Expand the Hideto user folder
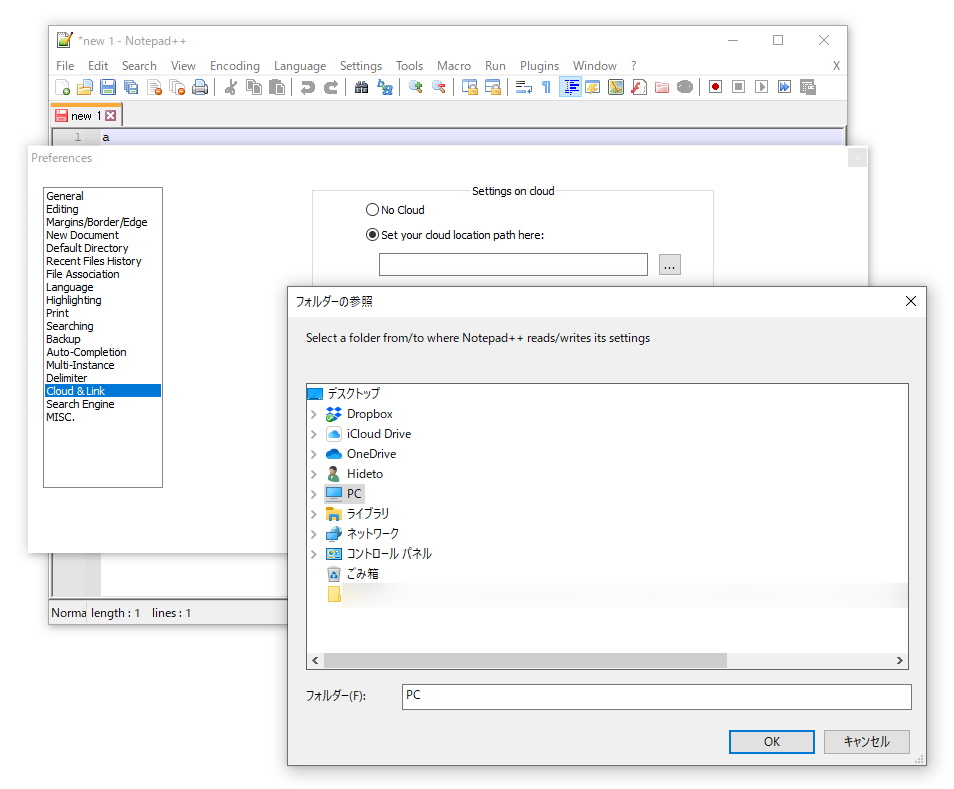The image size is (954, 789). click(x=313, y=474)
